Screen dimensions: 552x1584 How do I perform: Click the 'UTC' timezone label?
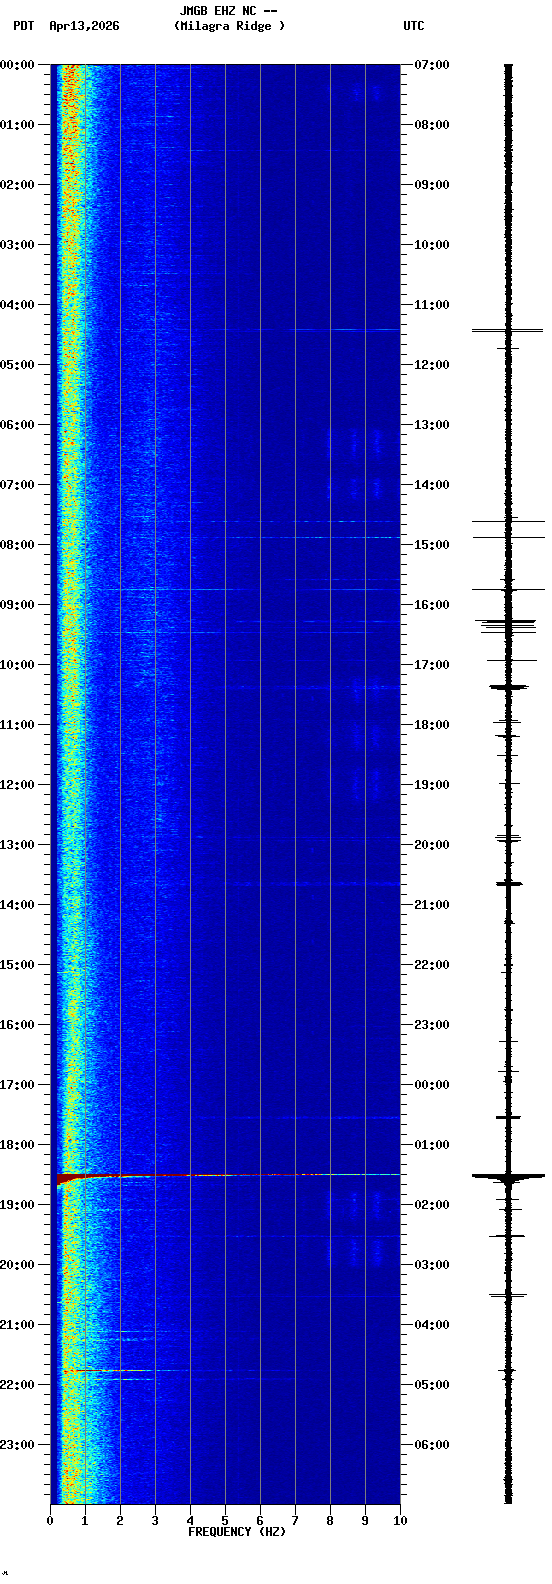click(x=414, y=26)
